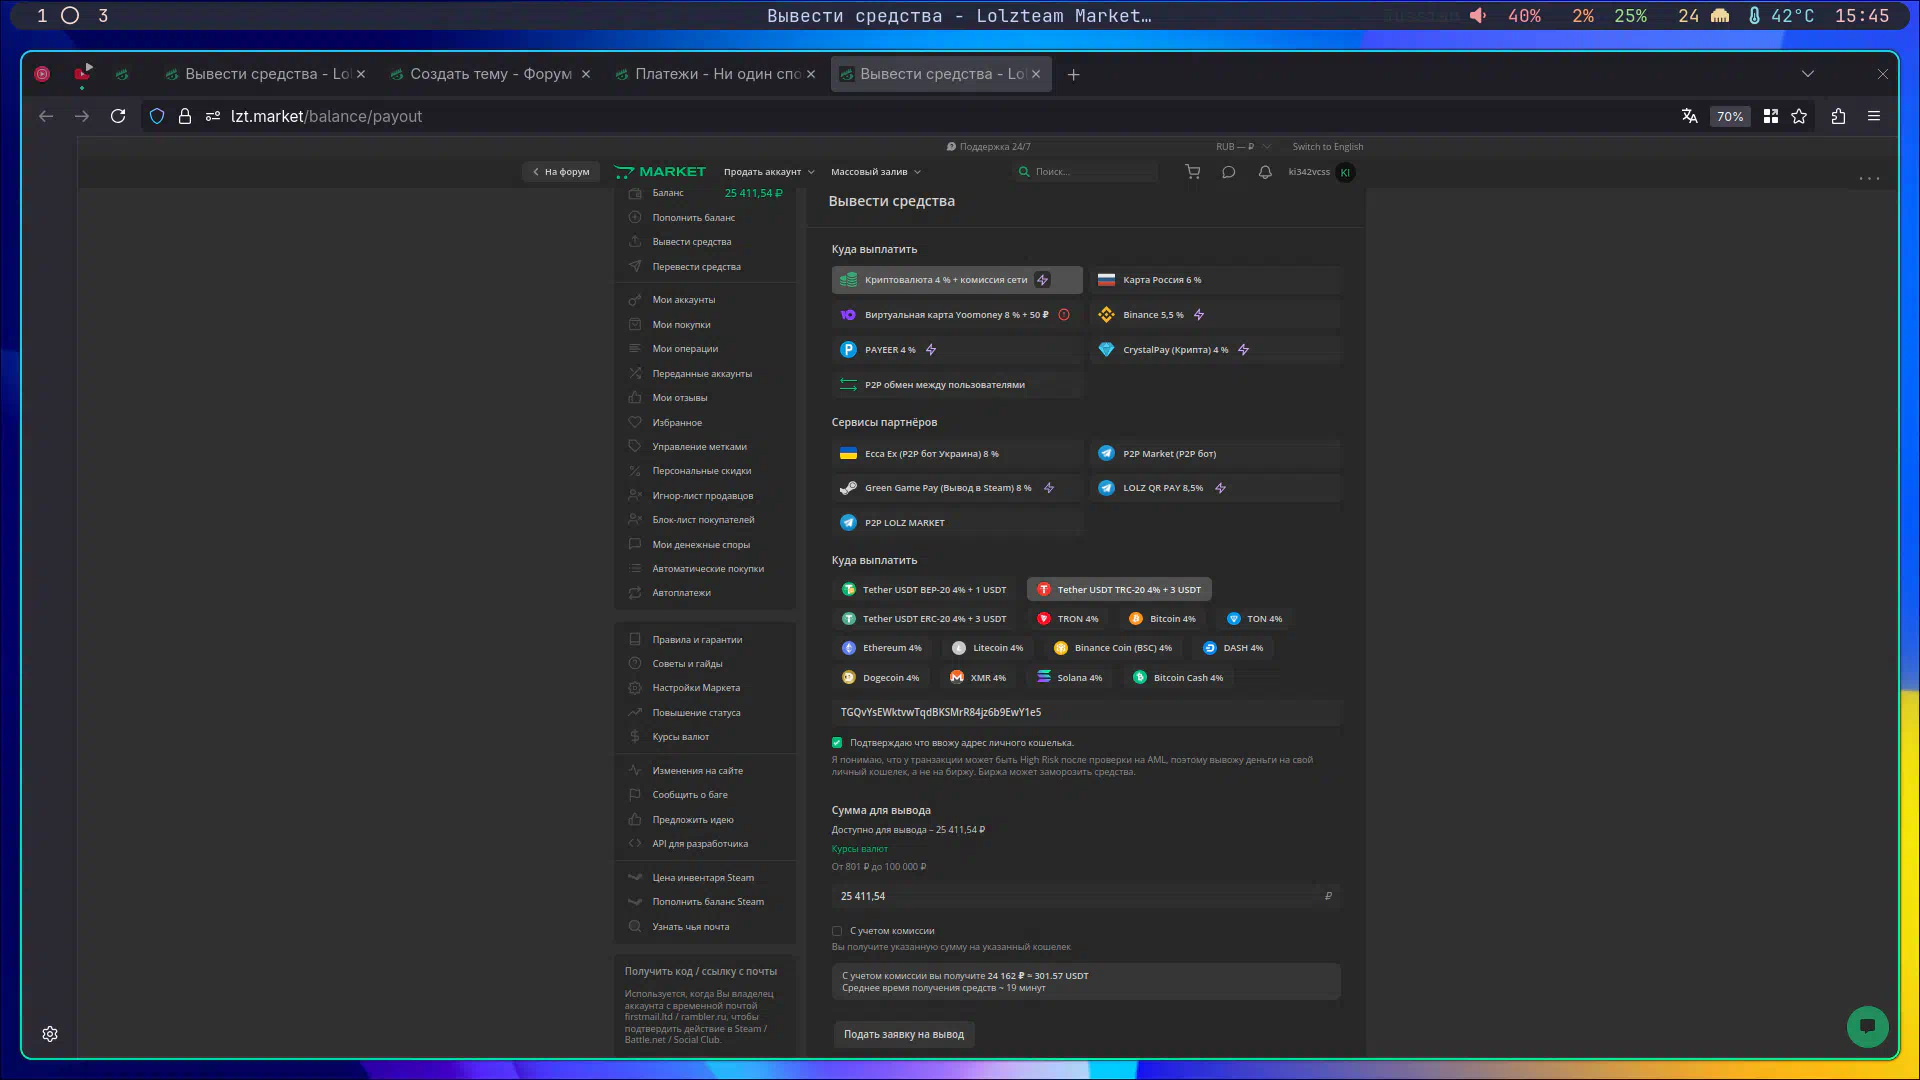
Task: Open 'API для разработчика' sidebar item
Action: point(700,844)
